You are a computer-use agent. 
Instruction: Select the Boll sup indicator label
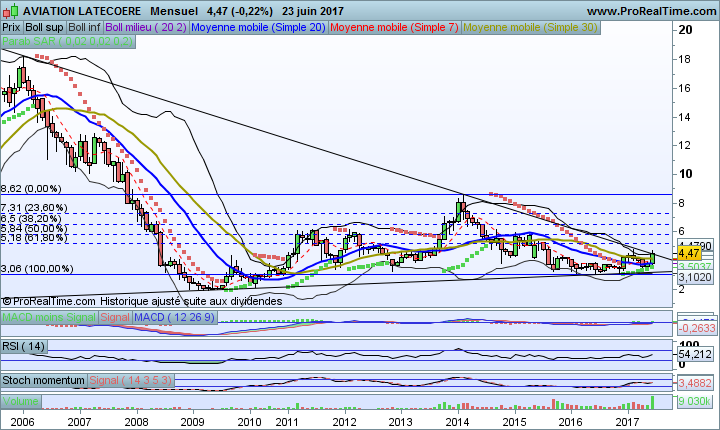coord(44,28)
